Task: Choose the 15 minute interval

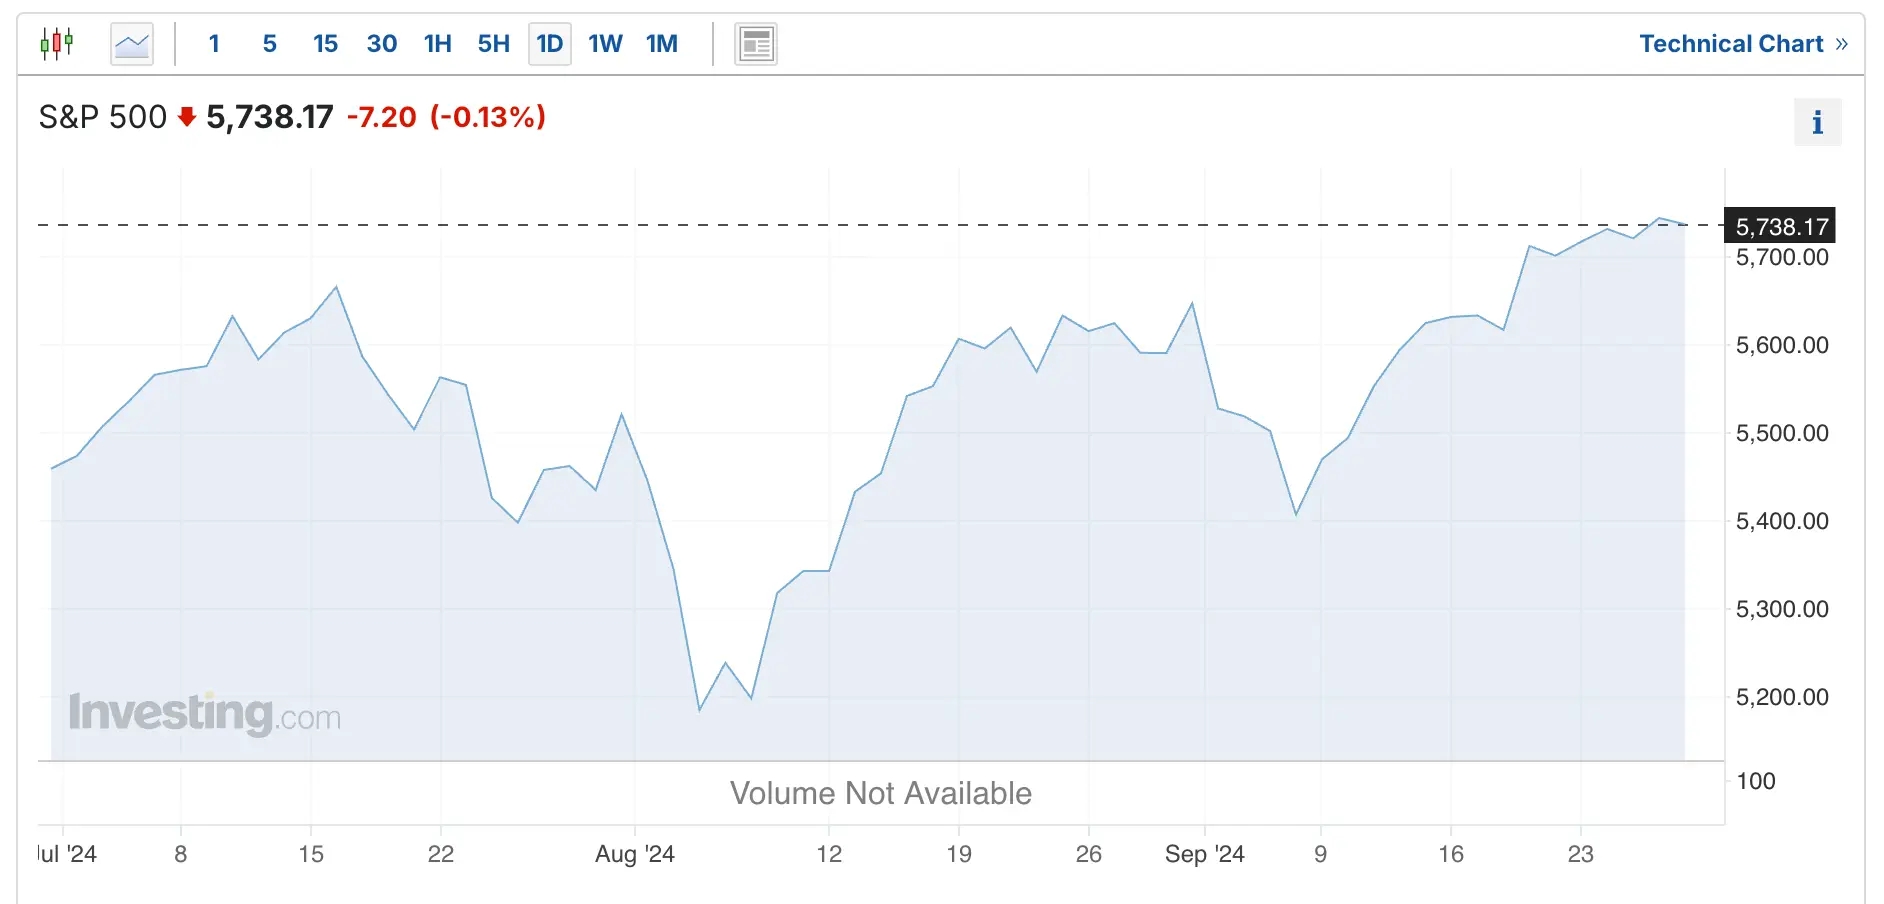Action: click(x=325, y=44)
